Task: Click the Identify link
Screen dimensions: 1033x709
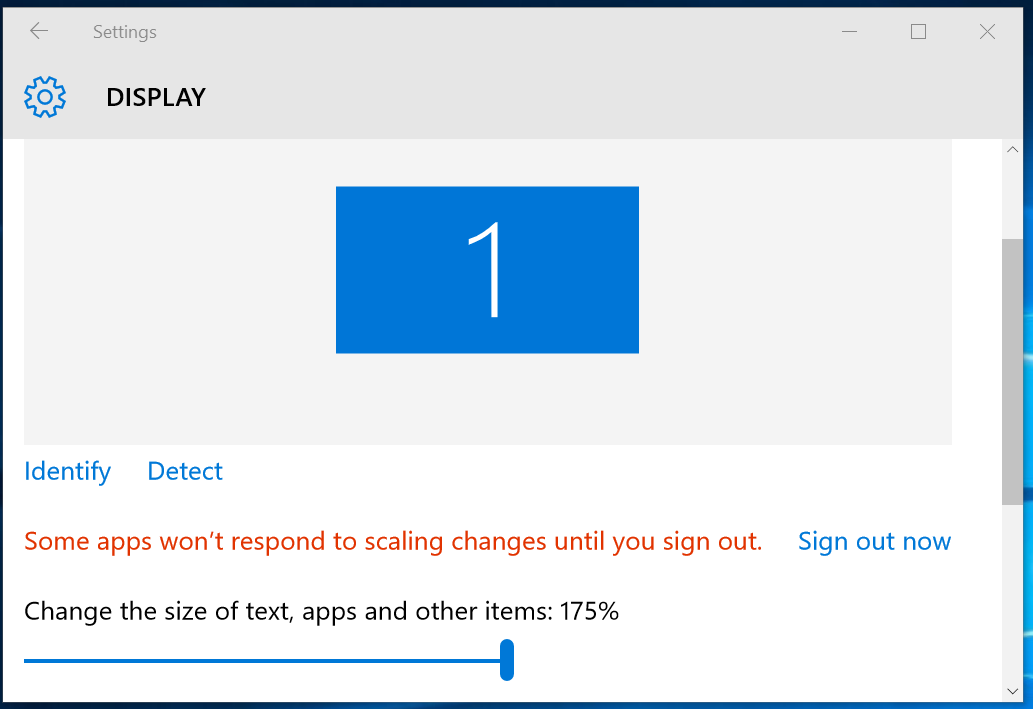Action: click(x=67, y=471)
